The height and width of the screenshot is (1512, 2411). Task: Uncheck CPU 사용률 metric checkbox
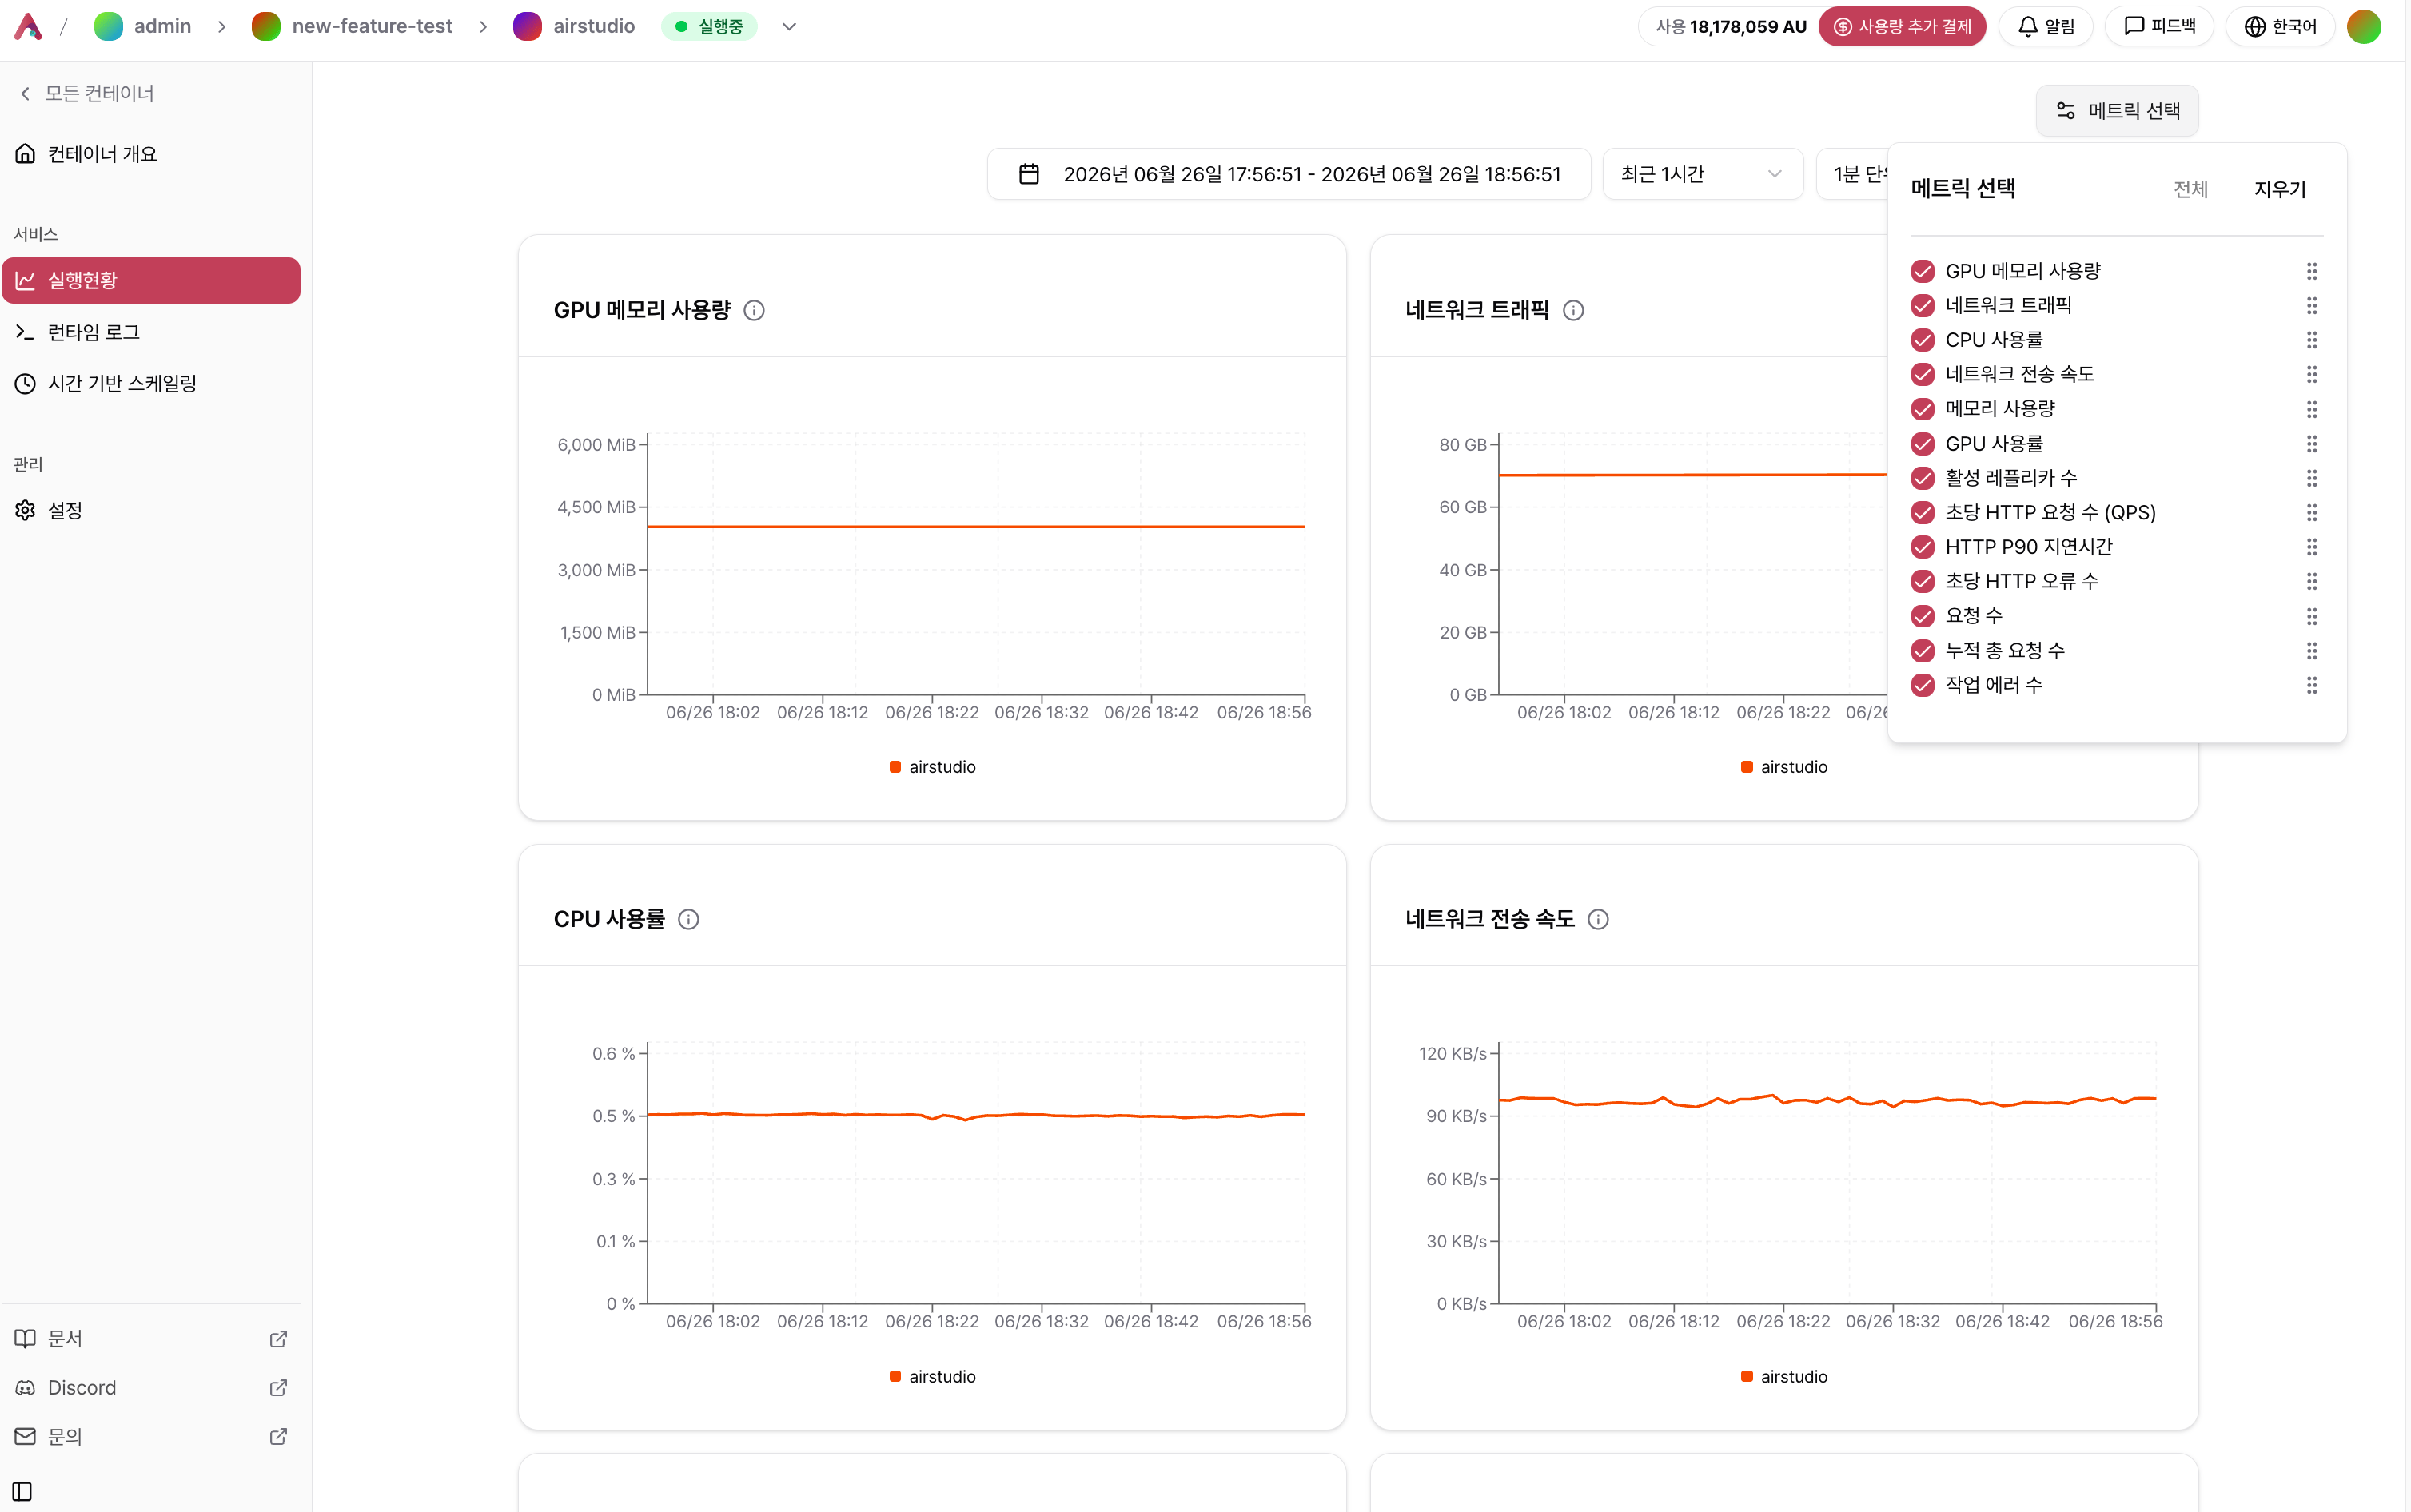1922,340
